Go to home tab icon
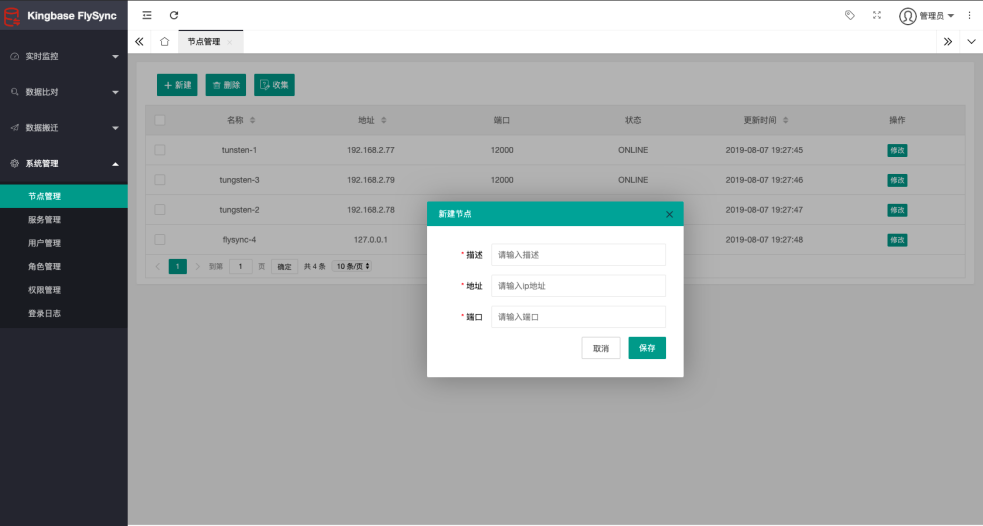Image resolution: width=983 pixels, height=526 pixels. (x=164, y=42)
